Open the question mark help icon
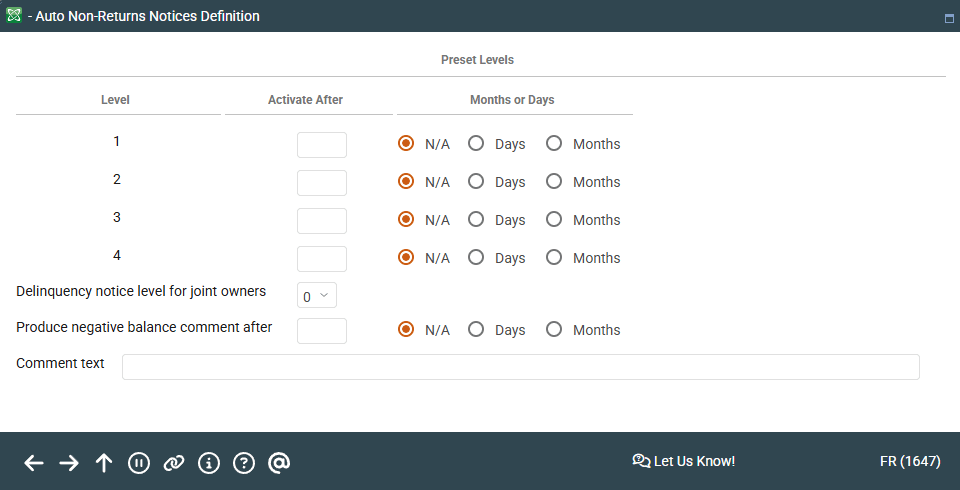Image resolution: width=960 pixels, height=490 pixels. point(244,463)
